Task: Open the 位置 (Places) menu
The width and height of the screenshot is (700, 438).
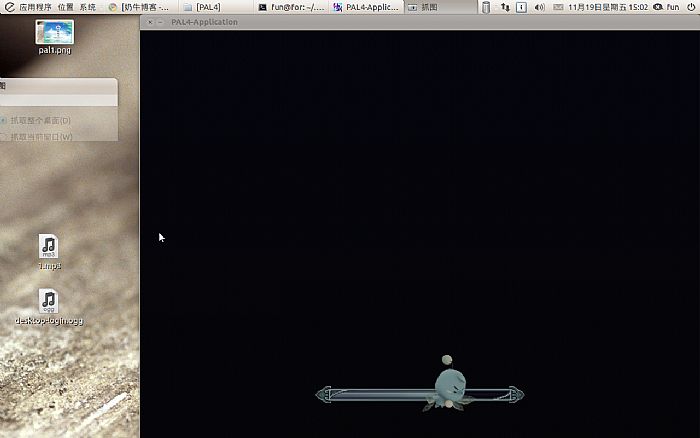Action: pos(65,6)
